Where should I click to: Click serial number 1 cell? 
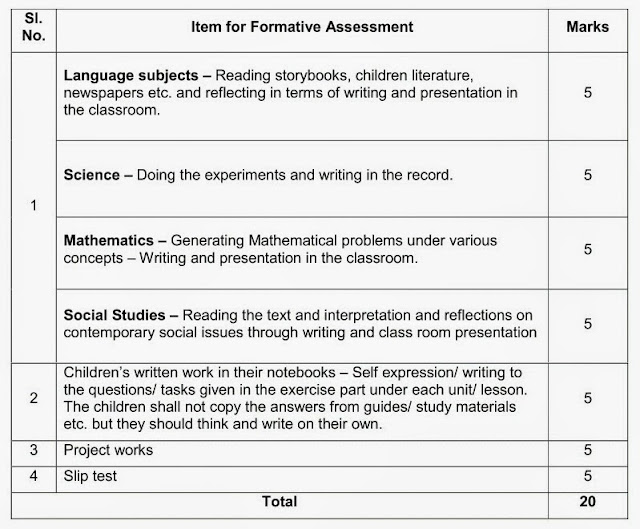click(x=33, y=206)
